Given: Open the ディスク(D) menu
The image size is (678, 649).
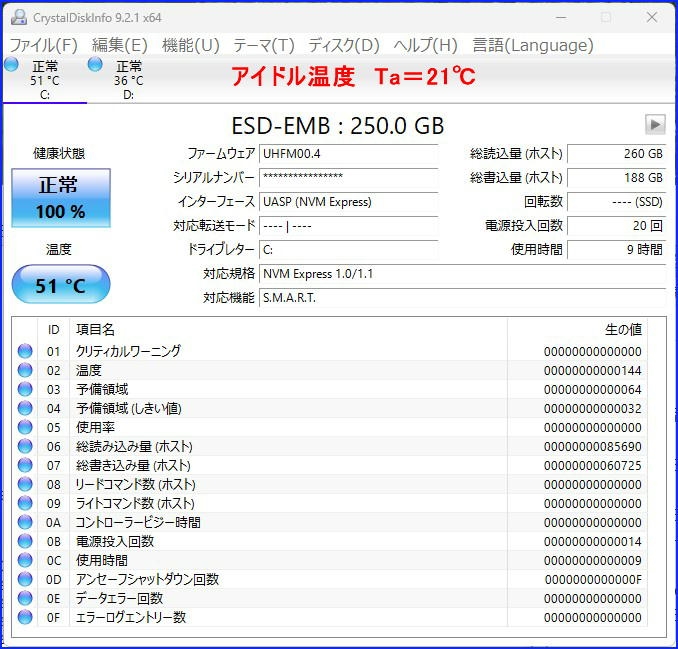Looking at the screenshot, I should (x=344, y=45).
